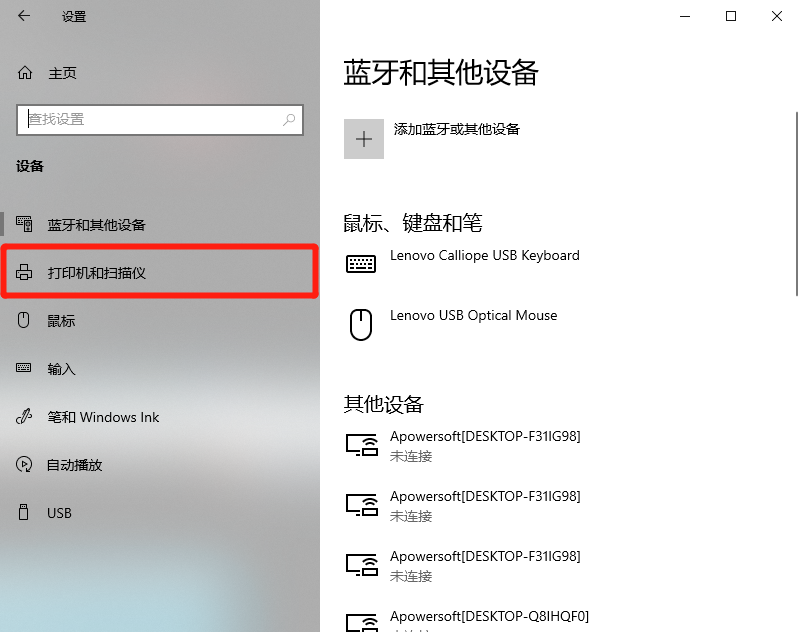The image size is (800, 632).
Task: Maximize the Settings window
Action: pos(731,16)
